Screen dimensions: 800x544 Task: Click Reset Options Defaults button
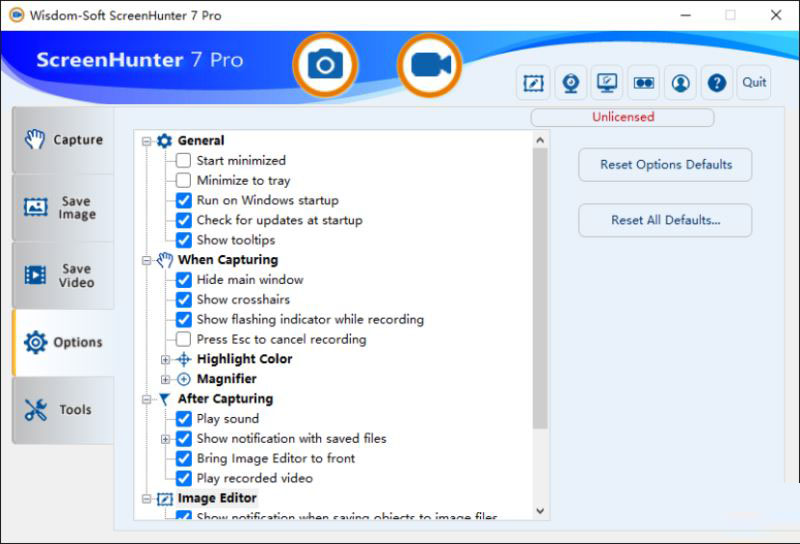coord(665,164)
